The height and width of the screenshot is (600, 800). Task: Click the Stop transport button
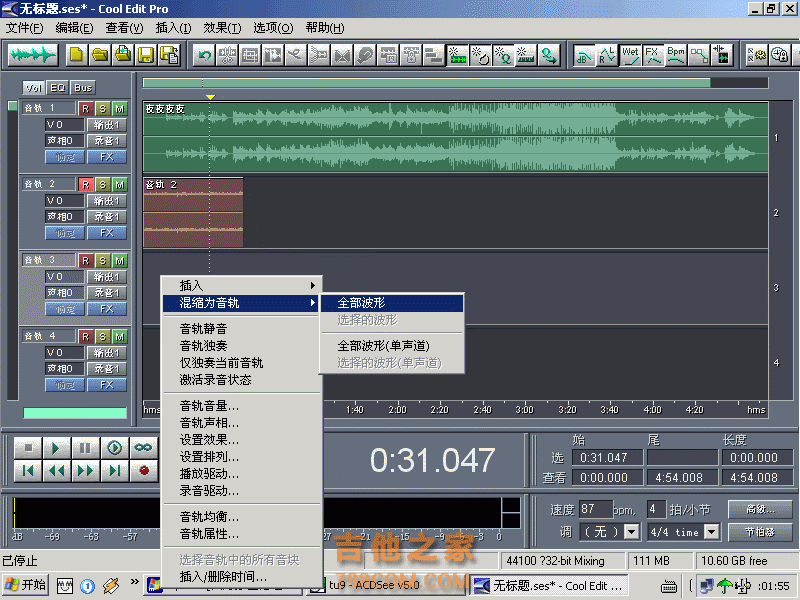(x=29, y=447)
